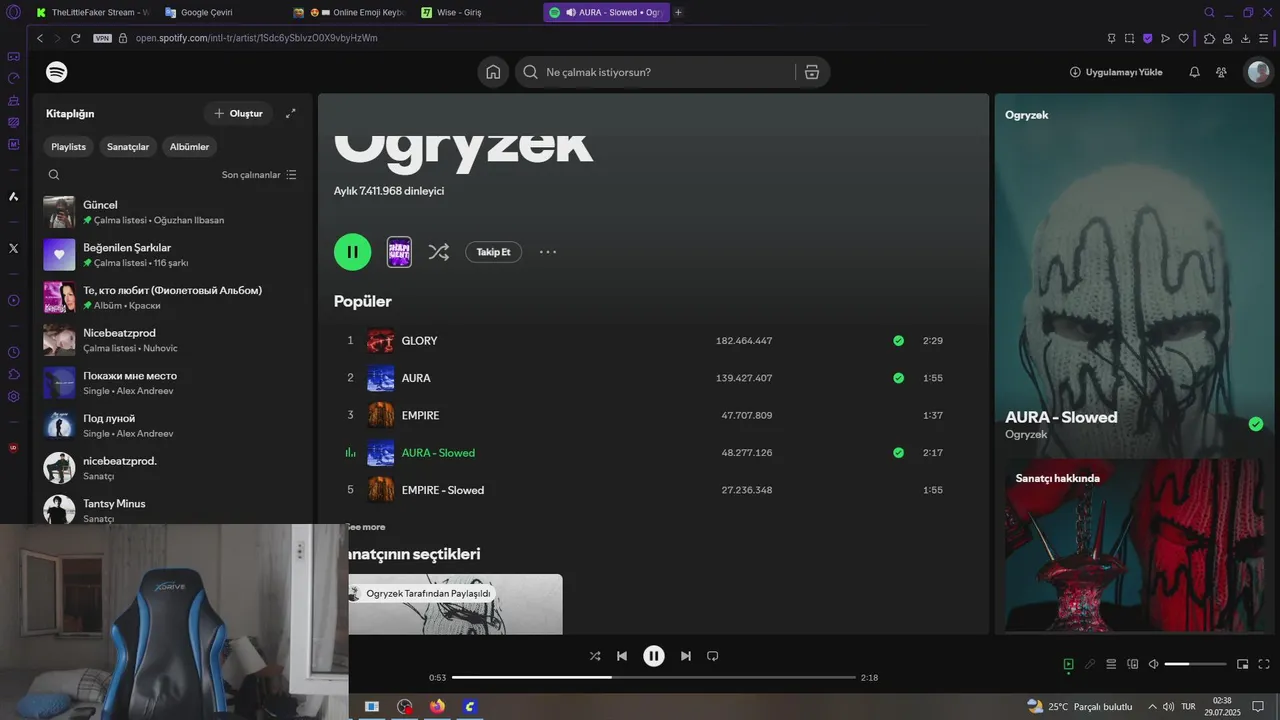Screen dimensions: 1280x720
Task: Click the Opera logo menu icon
Action: point(13,12)
